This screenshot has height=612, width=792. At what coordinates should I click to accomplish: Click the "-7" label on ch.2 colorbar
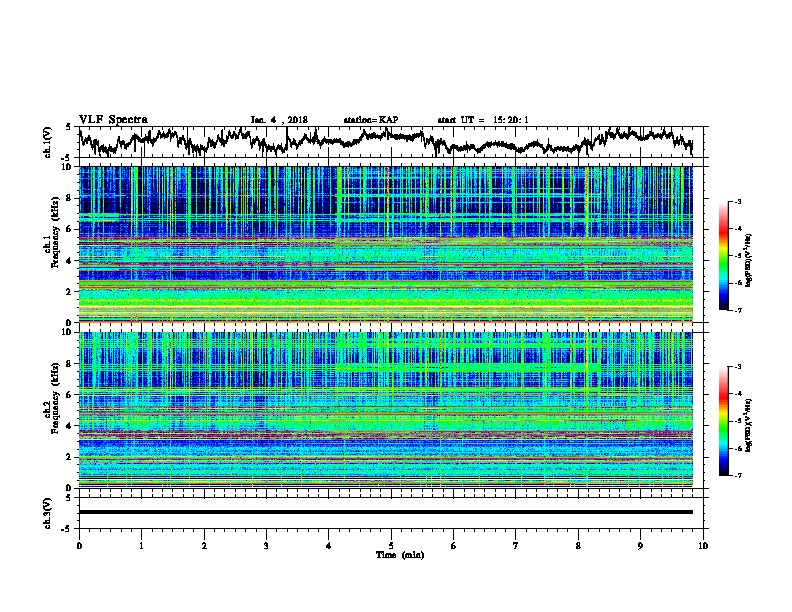click(x=738, y=476)
